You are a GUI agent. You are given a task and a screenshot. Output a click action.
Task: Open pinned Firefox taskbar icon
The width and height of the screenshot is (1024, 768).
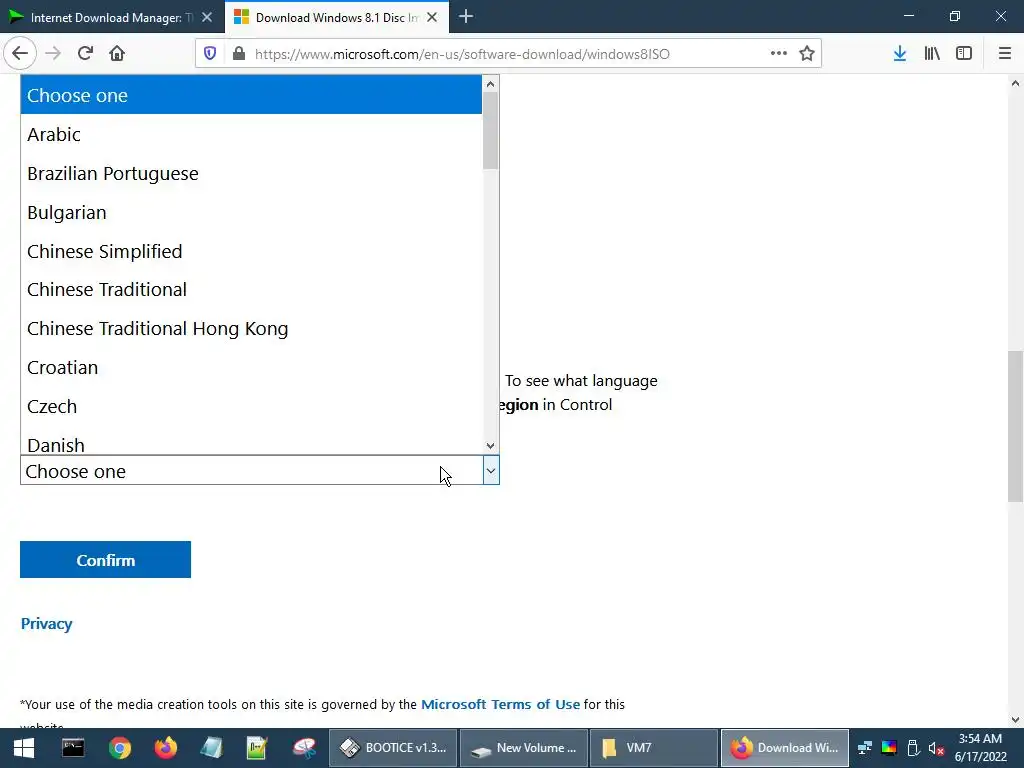165,748
